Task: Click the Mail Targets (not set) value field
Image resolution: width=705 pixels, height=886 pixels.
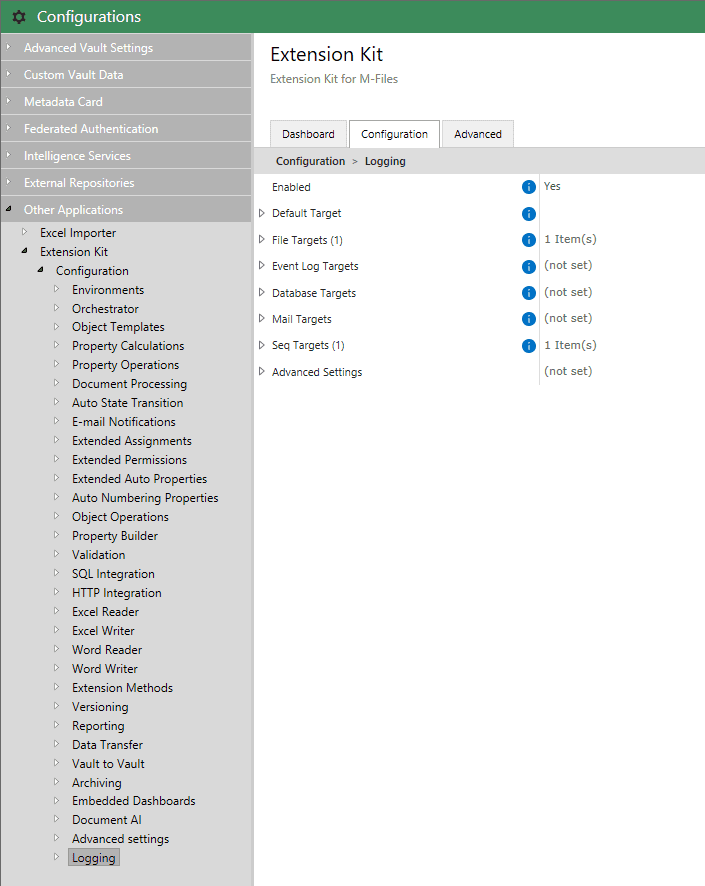Action: click(x=568, y=319)
